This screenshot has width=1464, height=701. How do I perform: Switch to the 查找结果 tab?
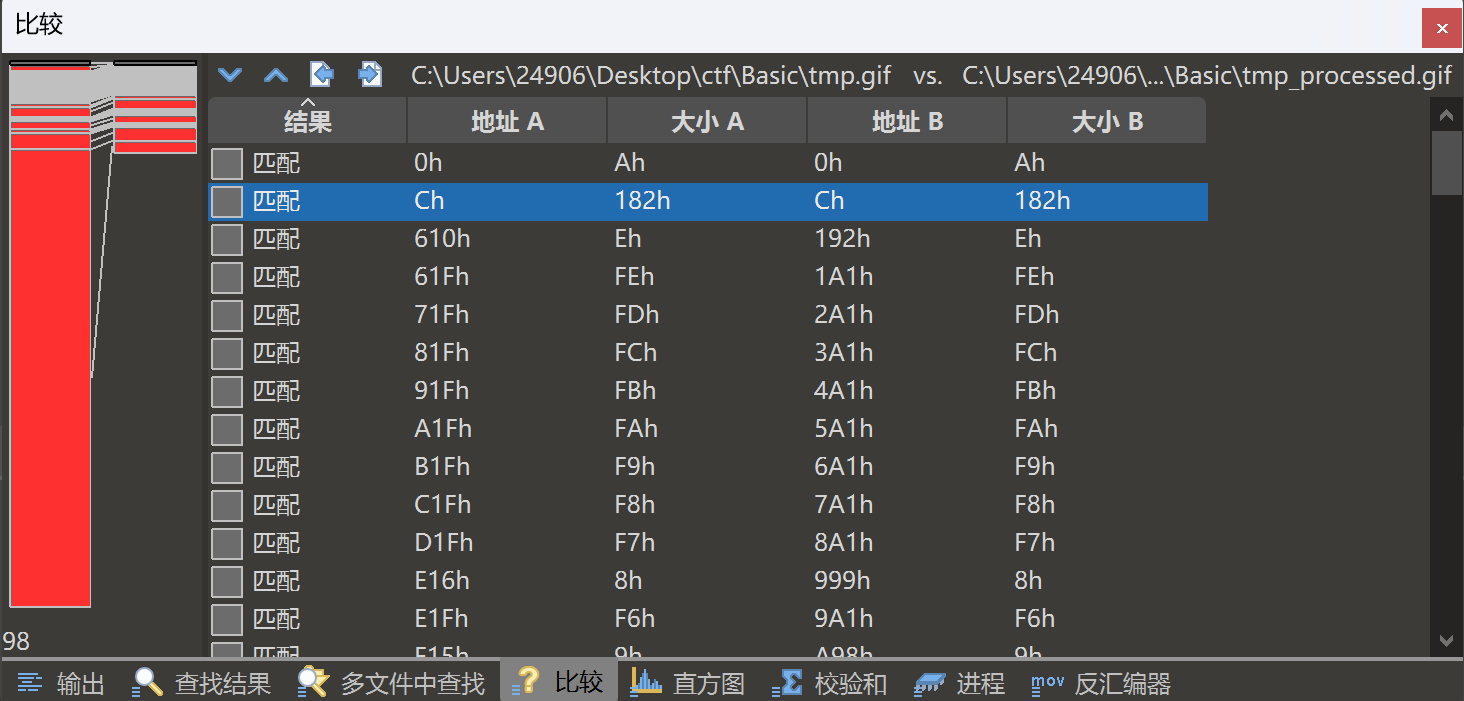203,683
